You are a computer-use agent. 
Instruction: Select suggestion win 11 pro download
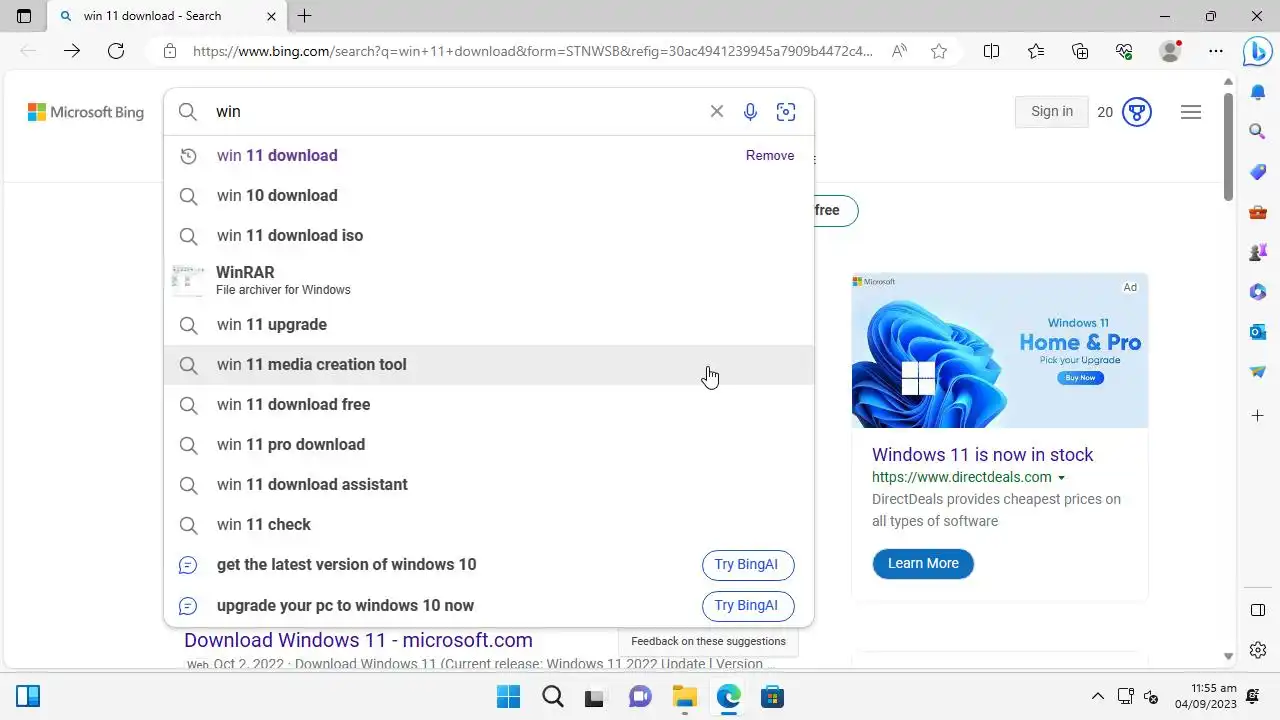489,444
